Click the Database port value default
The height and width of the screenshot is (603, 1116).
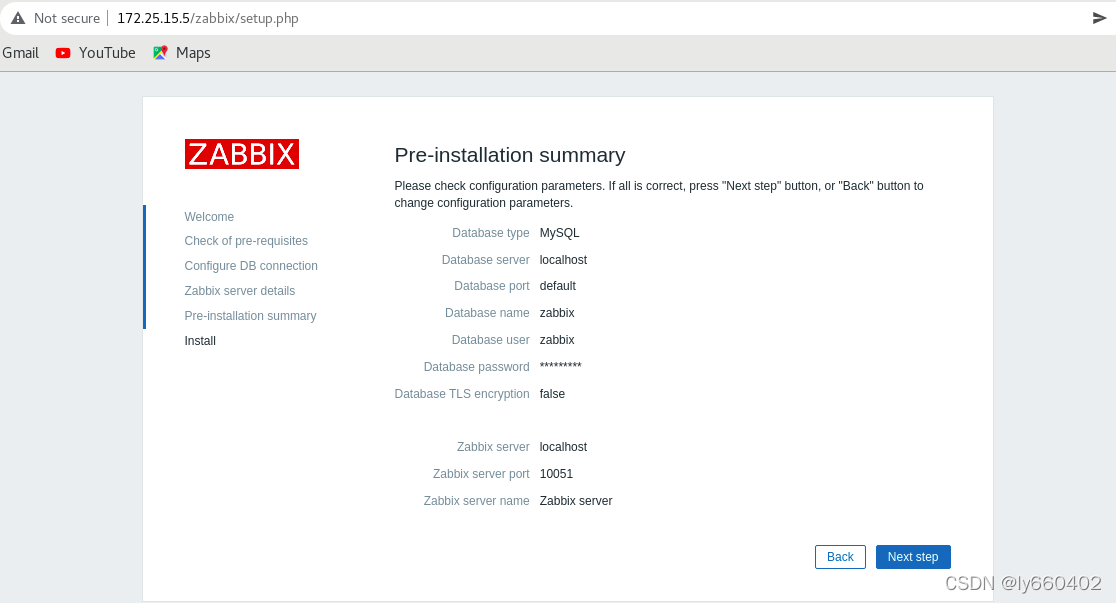pos(557,285)
